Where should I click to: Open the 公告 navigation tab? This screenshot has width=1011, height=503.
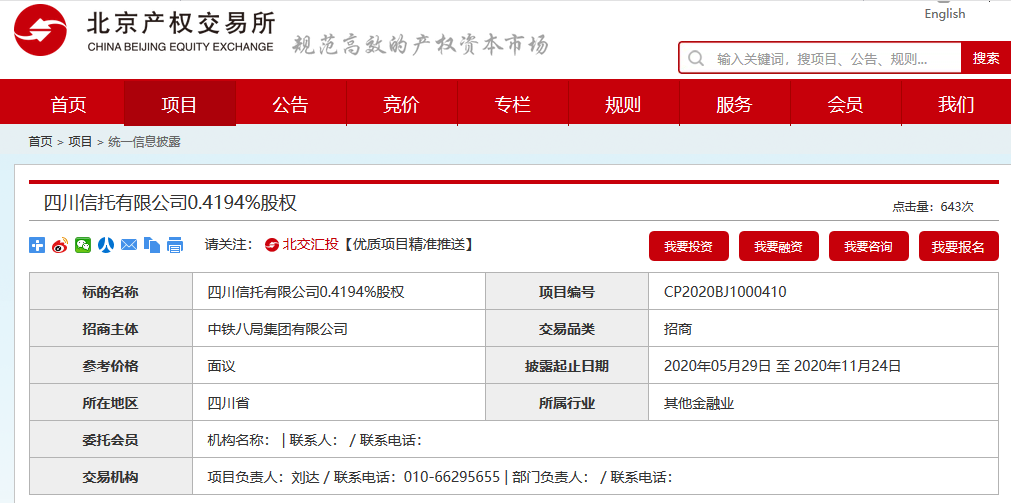290,104
